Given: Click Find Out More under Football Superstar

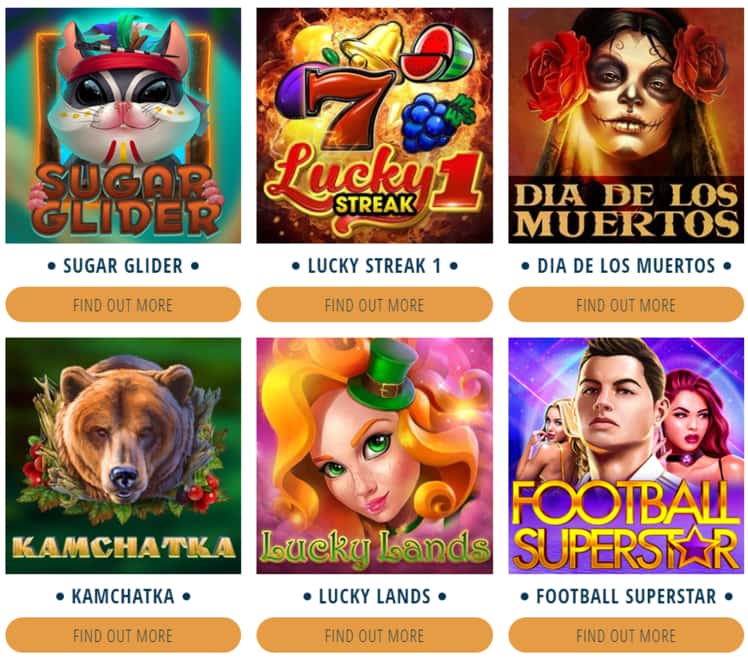Looking at the screenshot, I should 626,635.
